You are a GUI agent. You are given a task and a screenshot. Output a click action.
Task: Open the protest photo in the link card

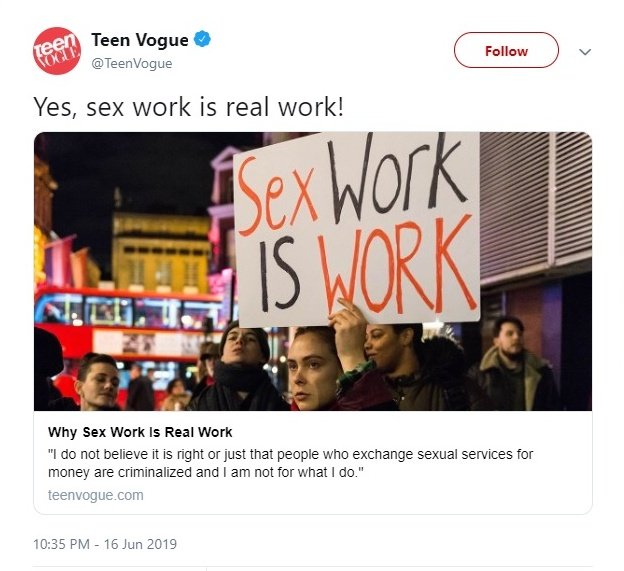(313, 271)
